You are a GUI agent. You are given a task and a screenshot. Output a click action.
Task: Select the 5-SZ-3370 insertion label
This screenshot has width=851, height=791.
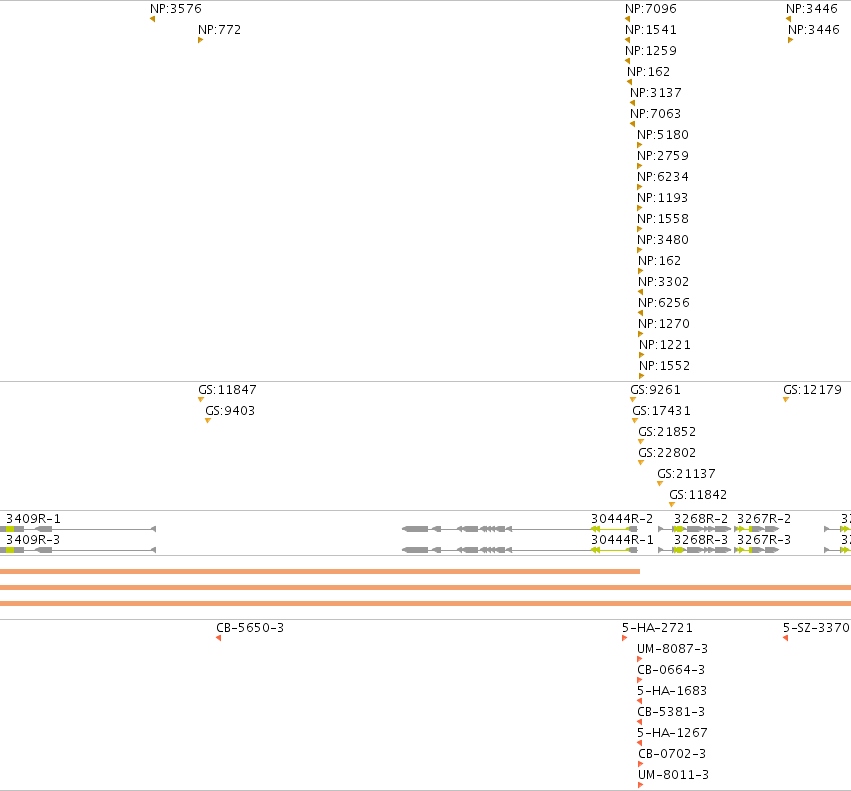coord(816,628)
